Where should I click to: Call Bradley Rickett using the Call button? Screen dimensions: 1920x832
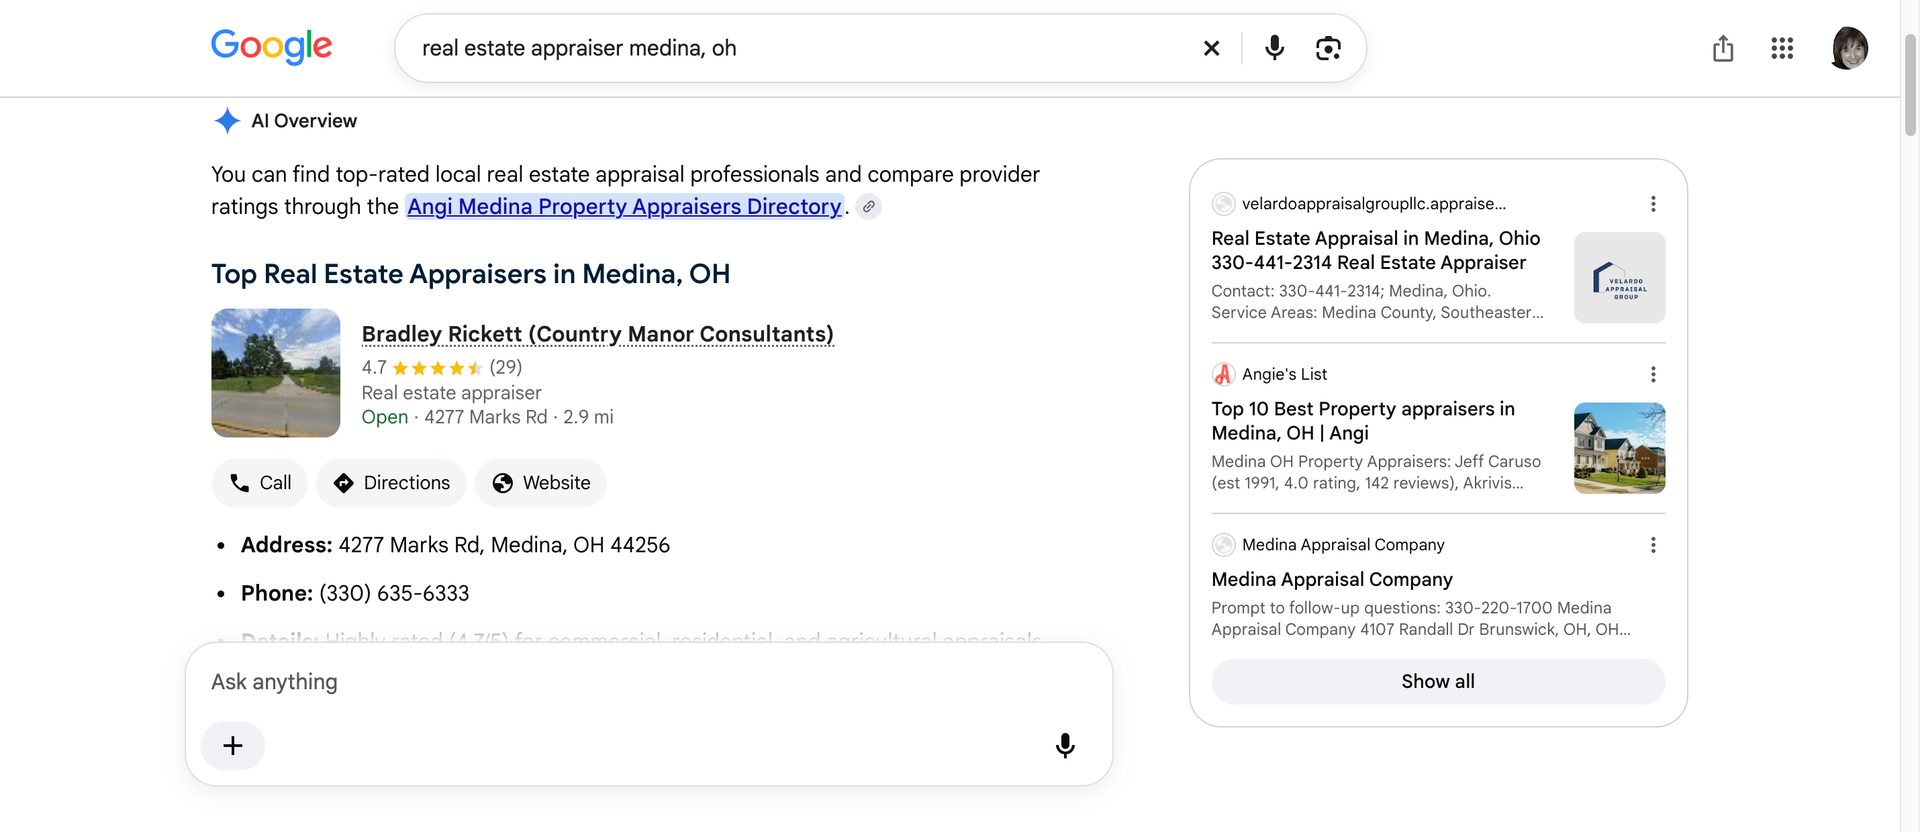[260, 483]
